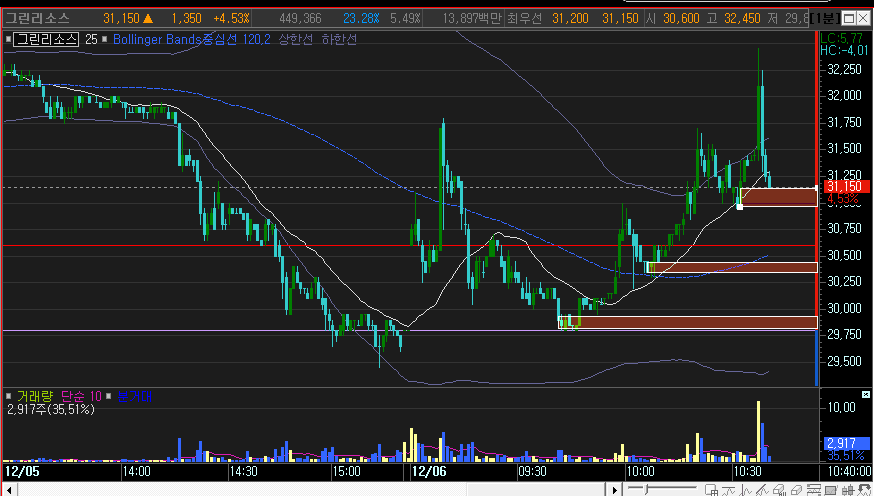
Task: Click the 13,897백만 trading value text
Action: pos(472,18)
